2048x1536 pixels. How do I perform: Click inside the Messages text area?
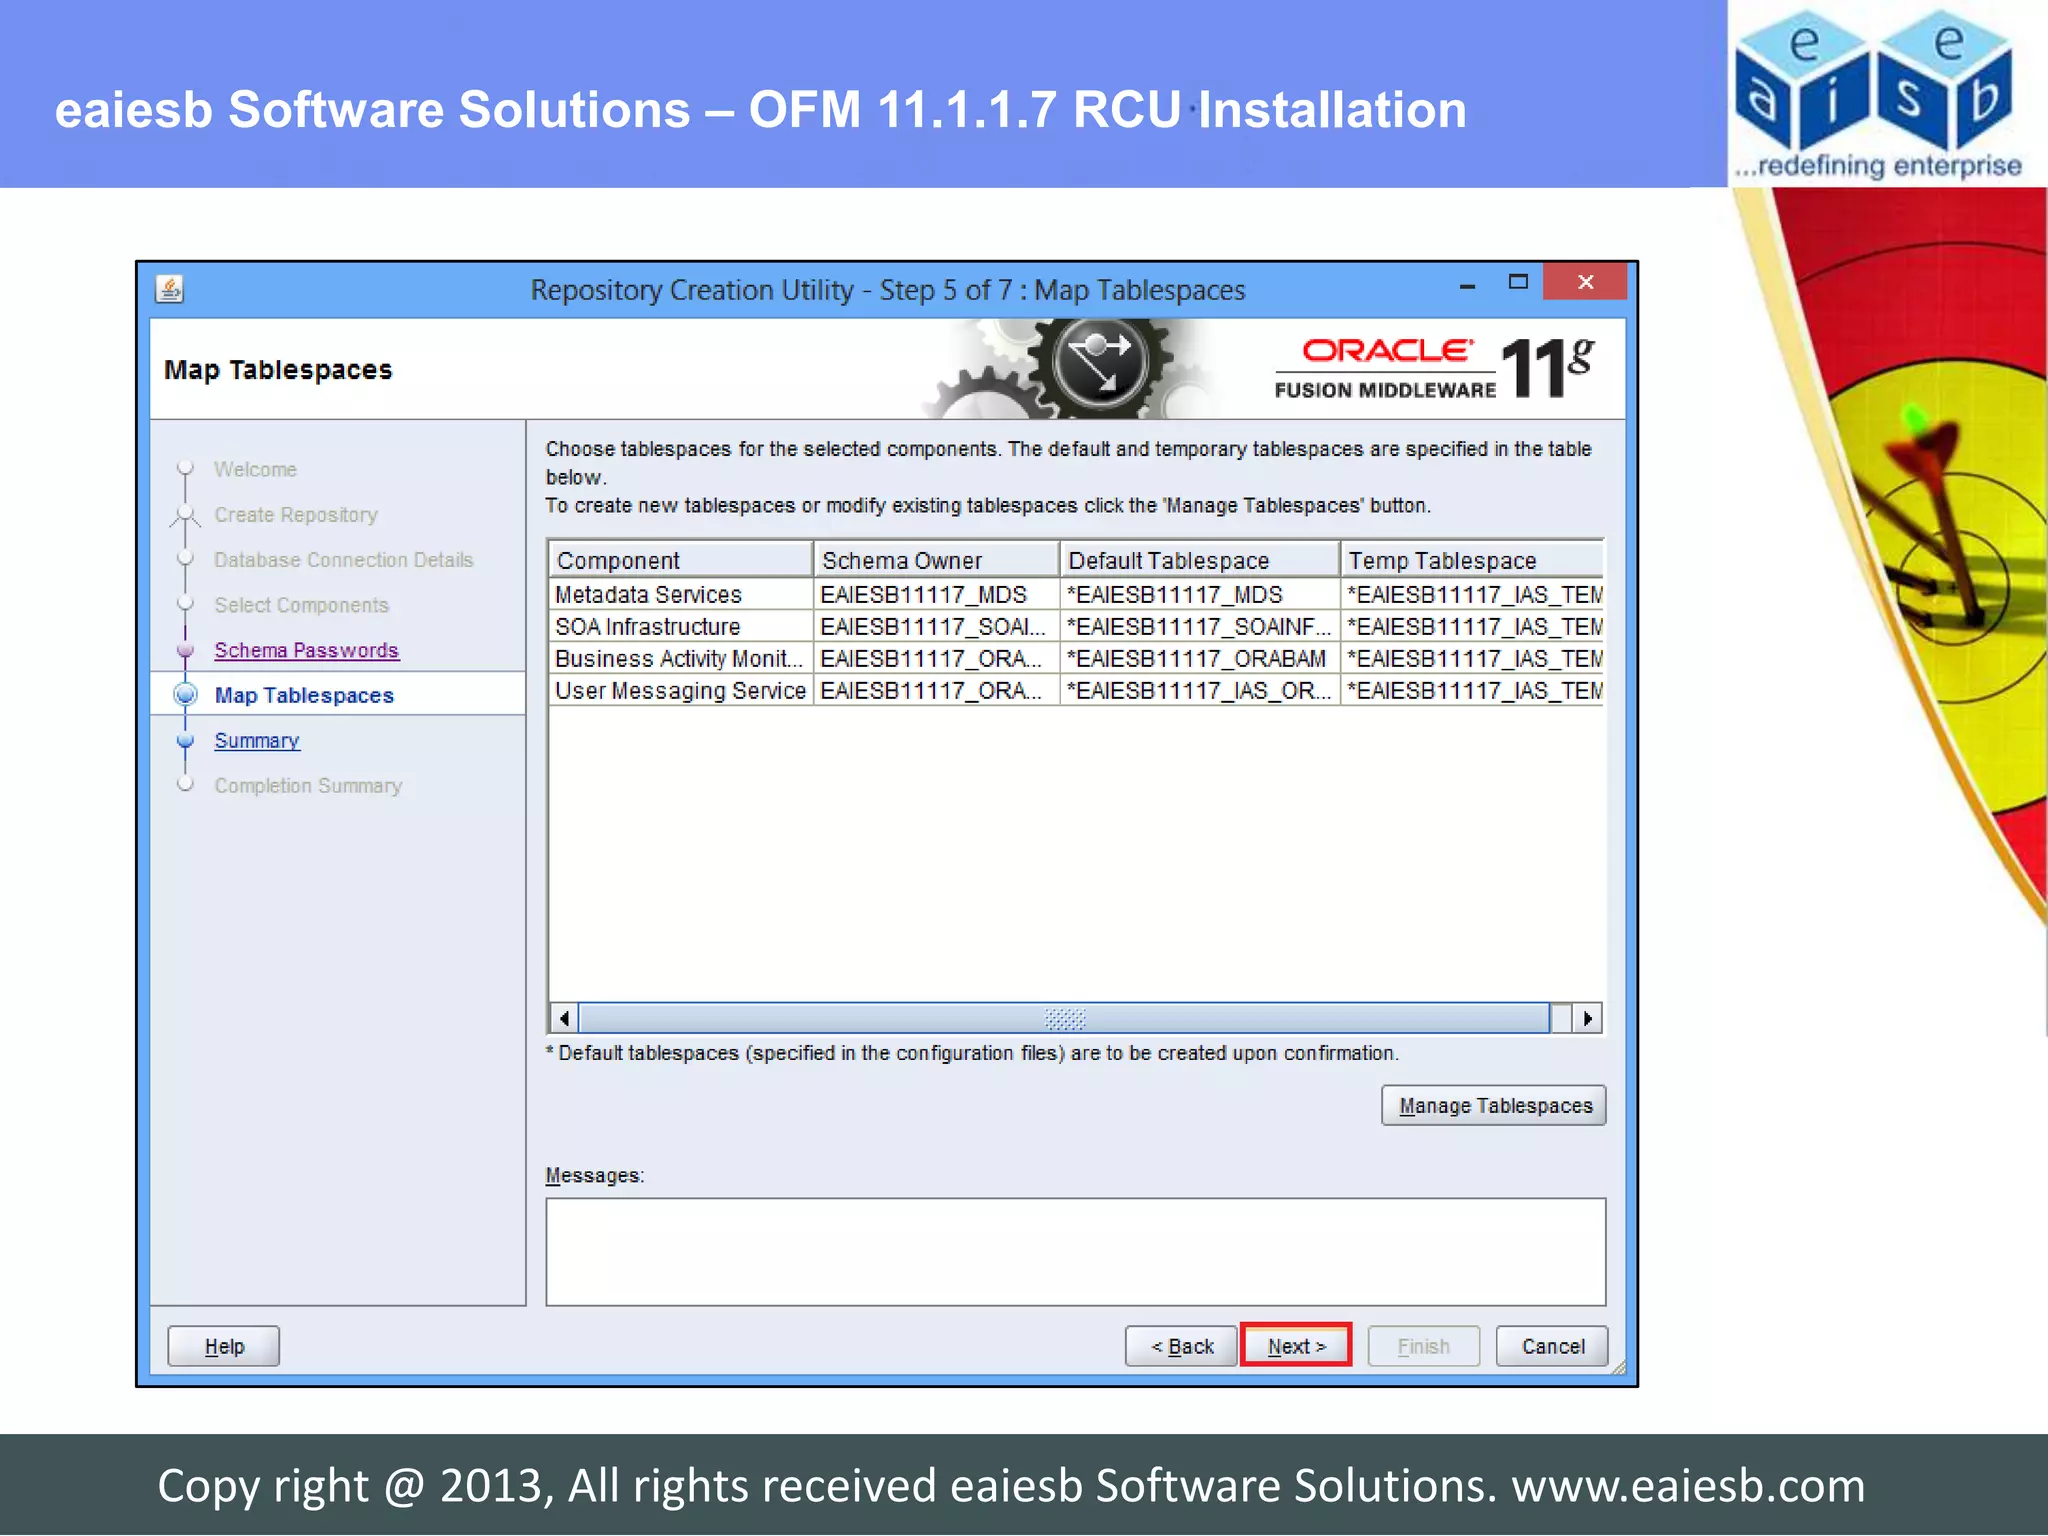tap(1076, 1252)
